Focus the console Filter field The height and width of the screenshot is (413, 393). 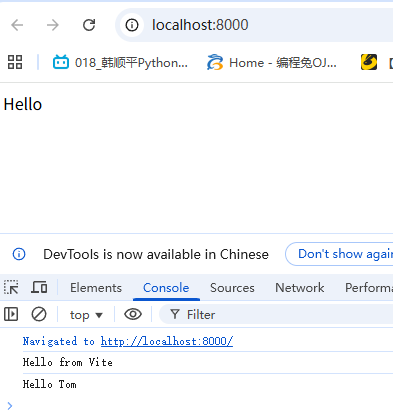(276, 314)
